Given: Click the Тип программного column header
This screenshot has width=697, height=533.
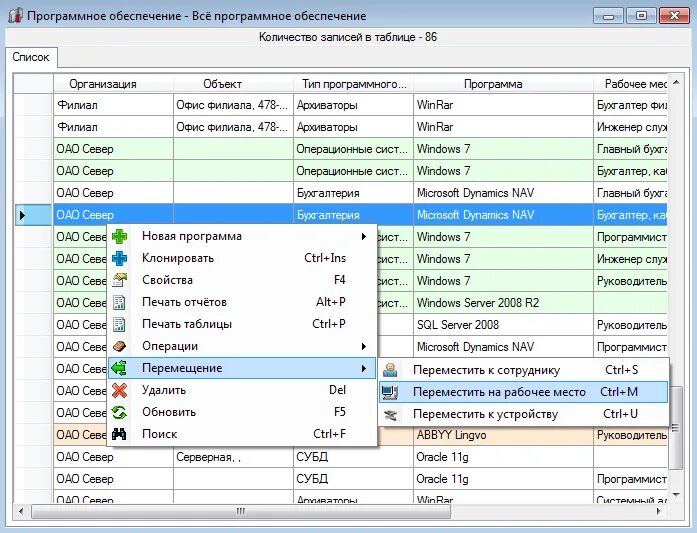Looking at the screenshot, I should coord(353,84).
